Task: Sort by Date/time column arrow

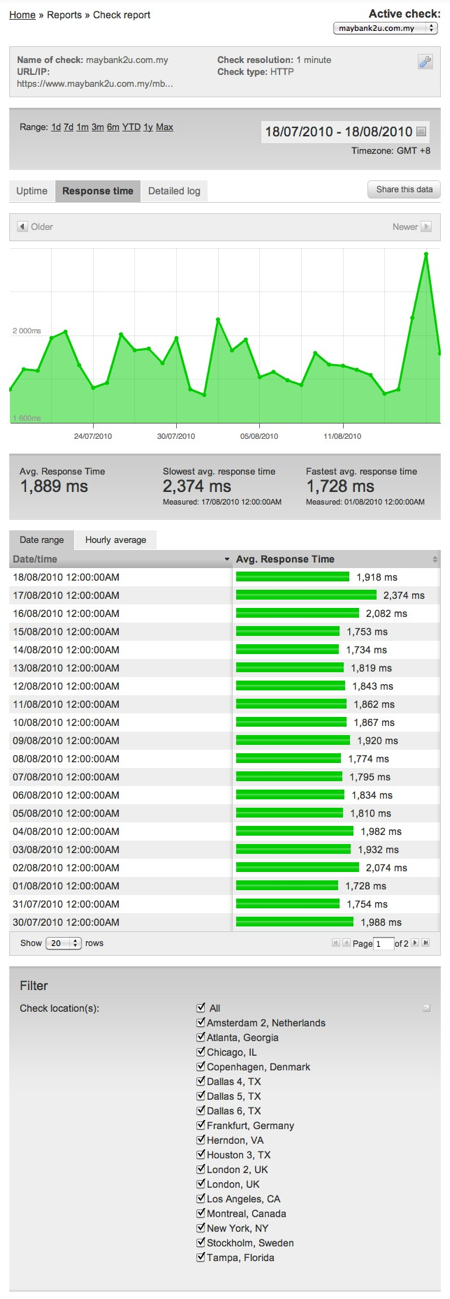Action: (x=227, y=560)
